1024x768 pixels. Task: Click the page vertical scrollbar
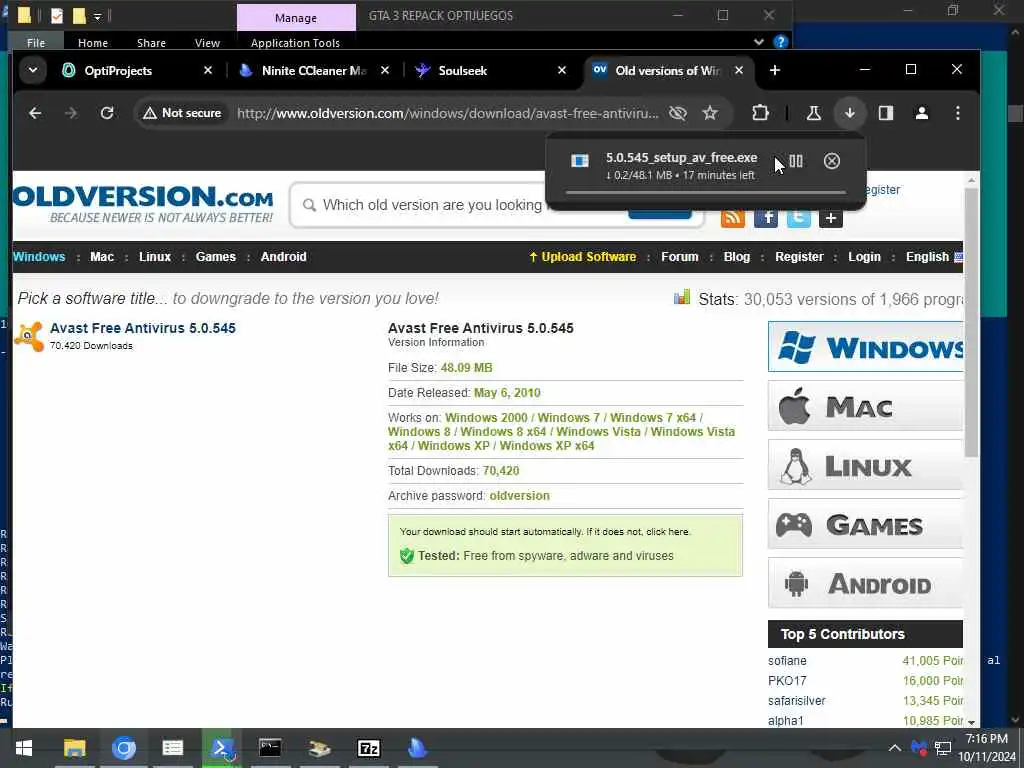click(971, 323)
